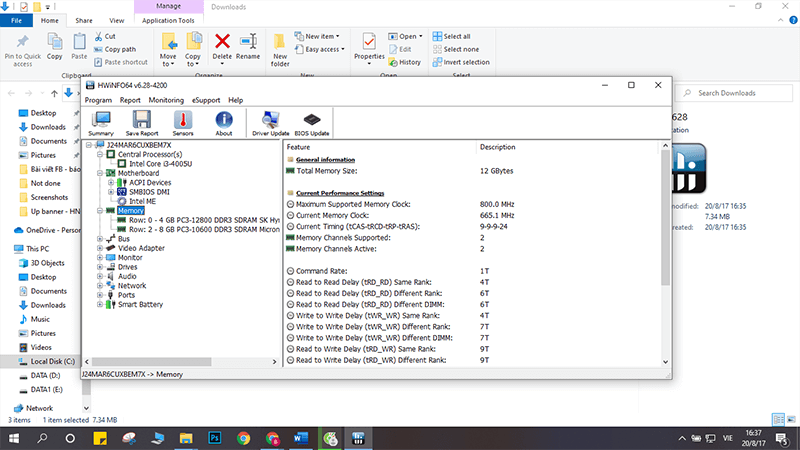Open the Monitoring menu

point(166,100)
